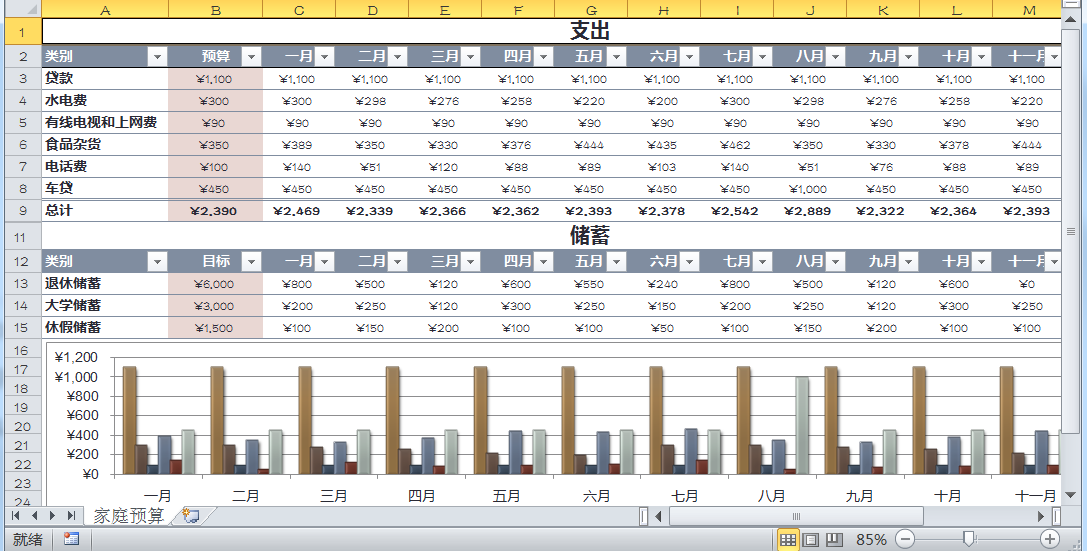
Task: Select the ¥2,889 total cell for 八月
Action: click(x=810, y=211)
